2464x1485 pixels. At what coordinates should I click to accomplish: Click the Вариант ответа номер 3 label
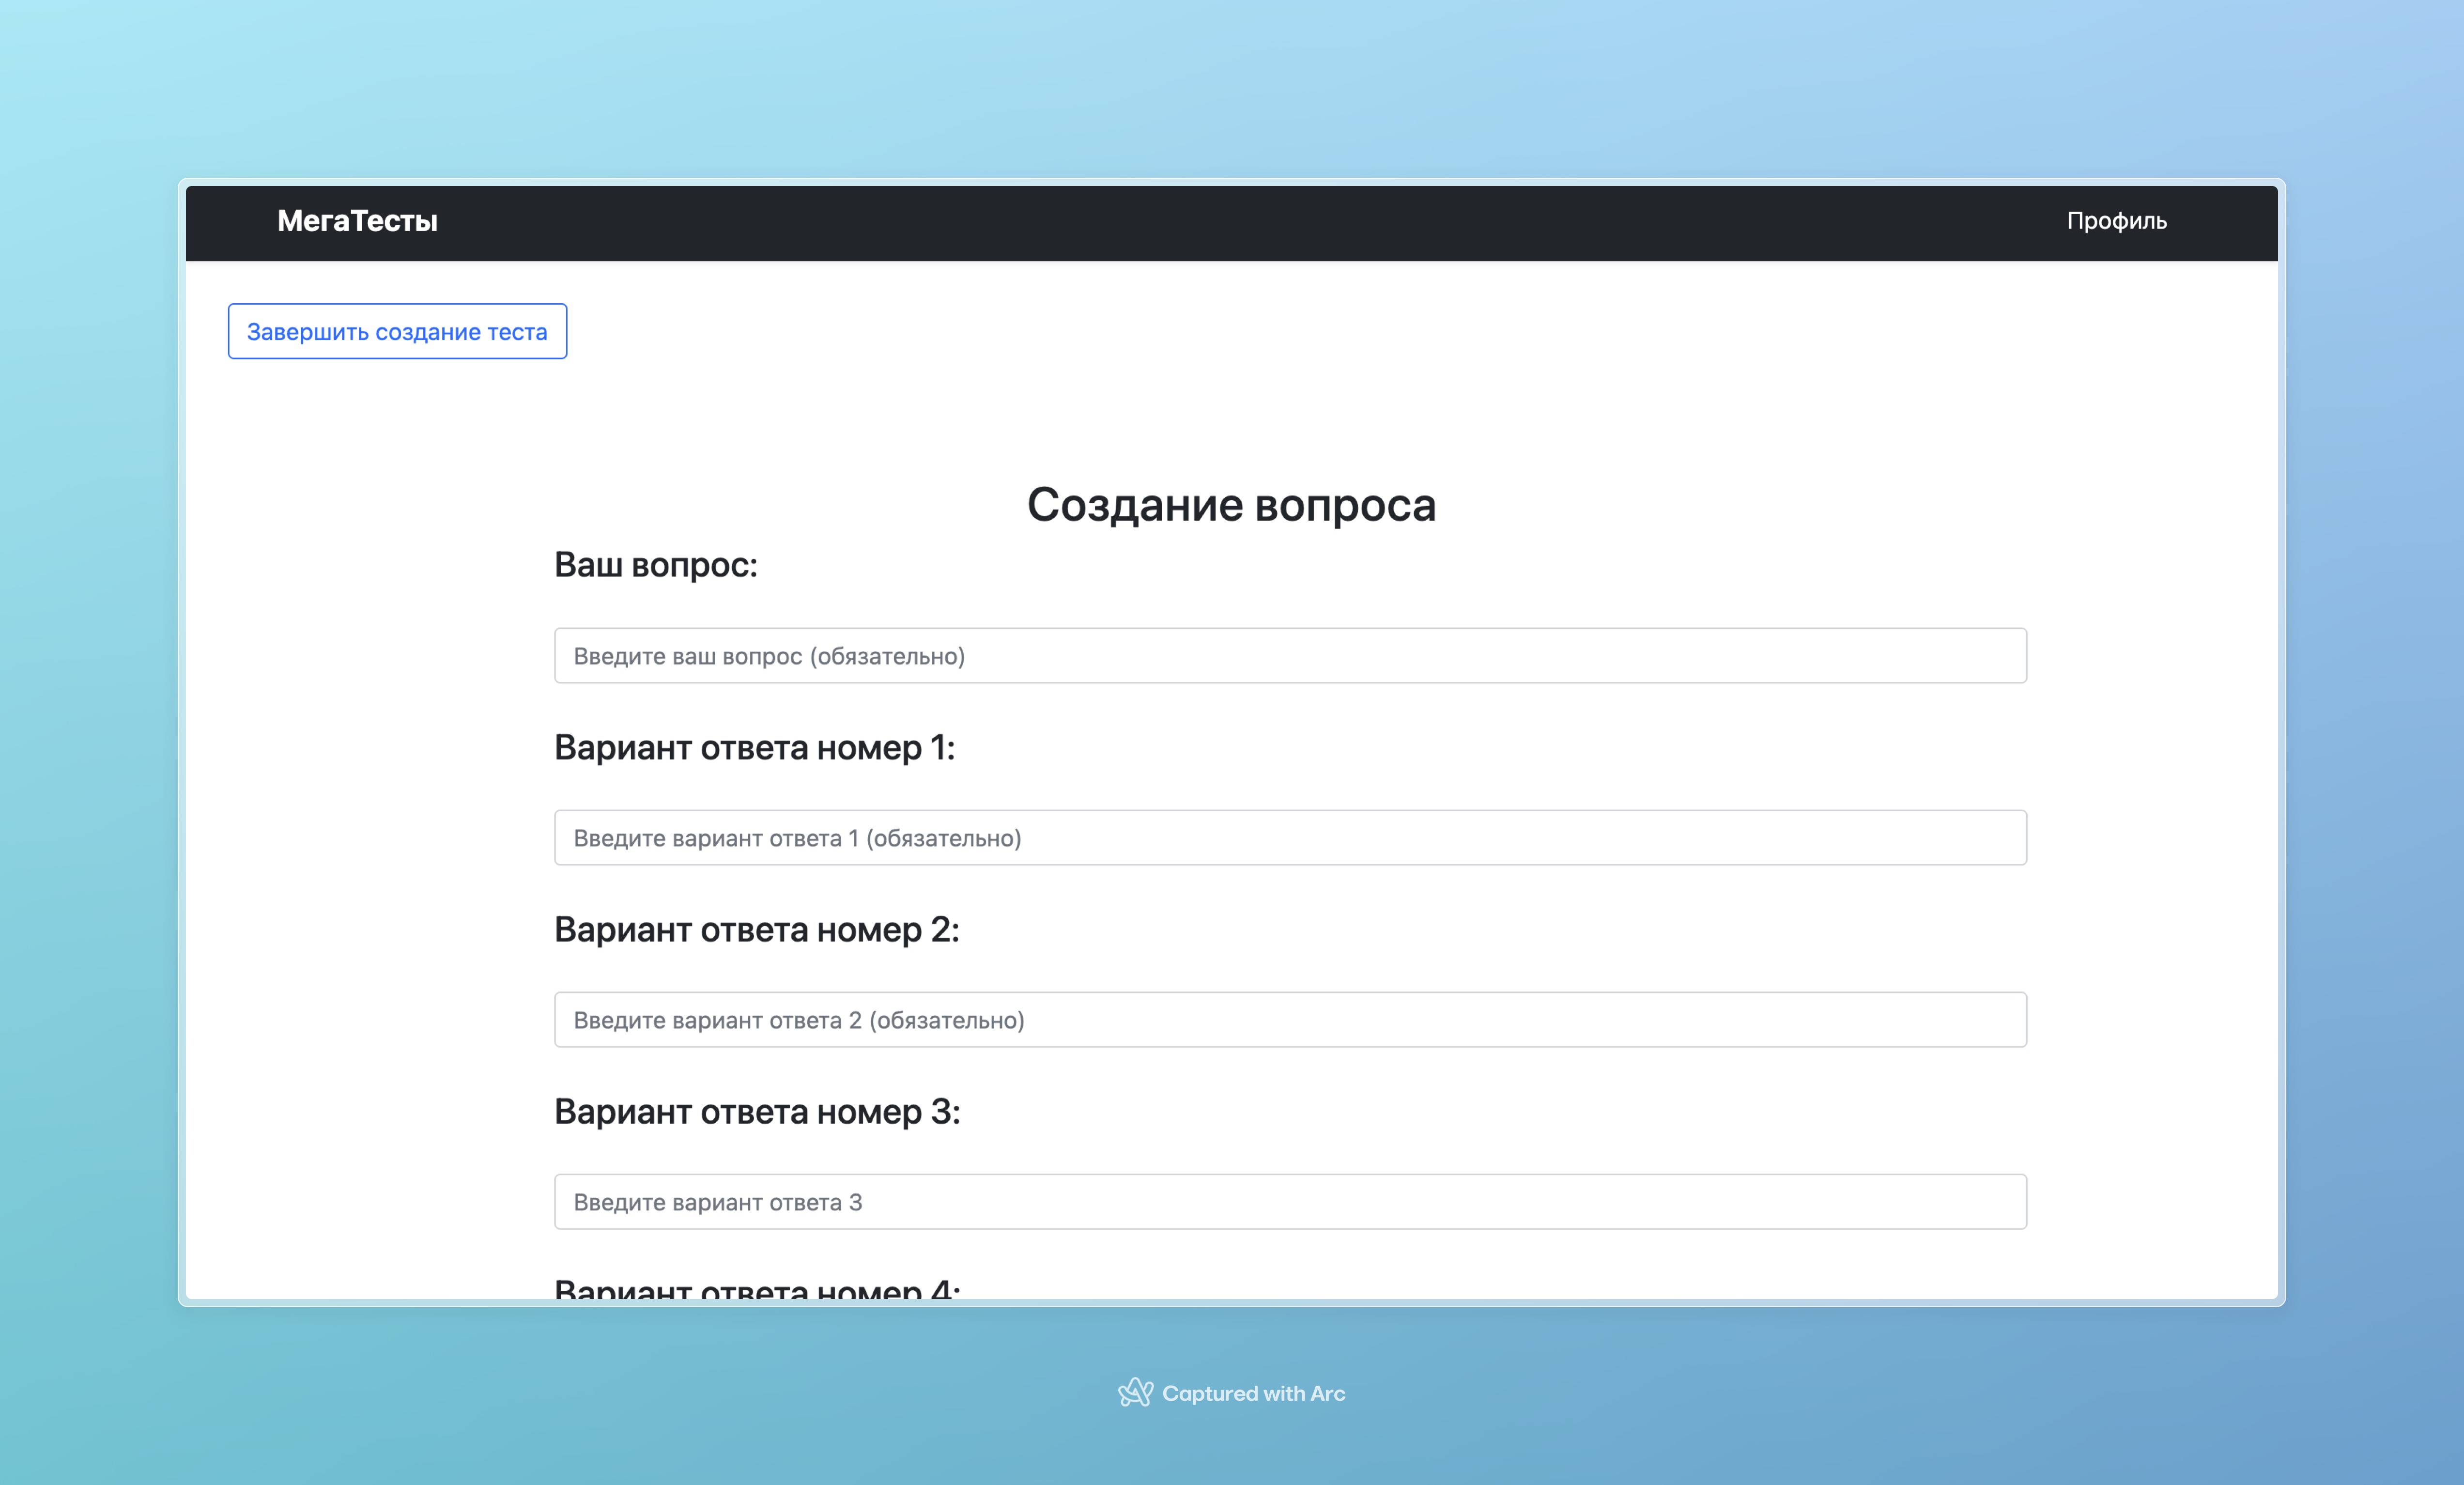[x=757, y=1111]
